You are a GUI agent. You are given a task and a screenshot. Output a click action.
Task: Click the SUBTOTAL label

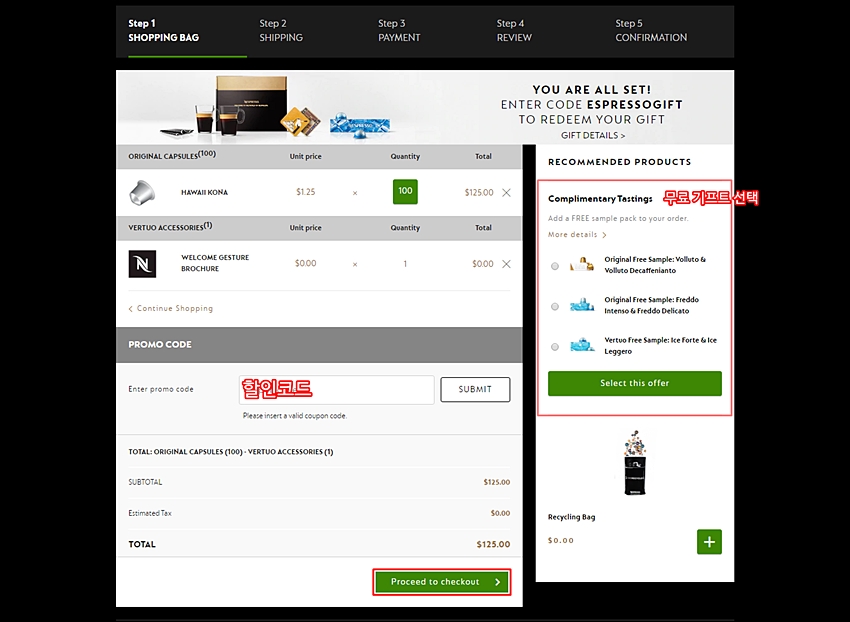[x=145, y=482]
